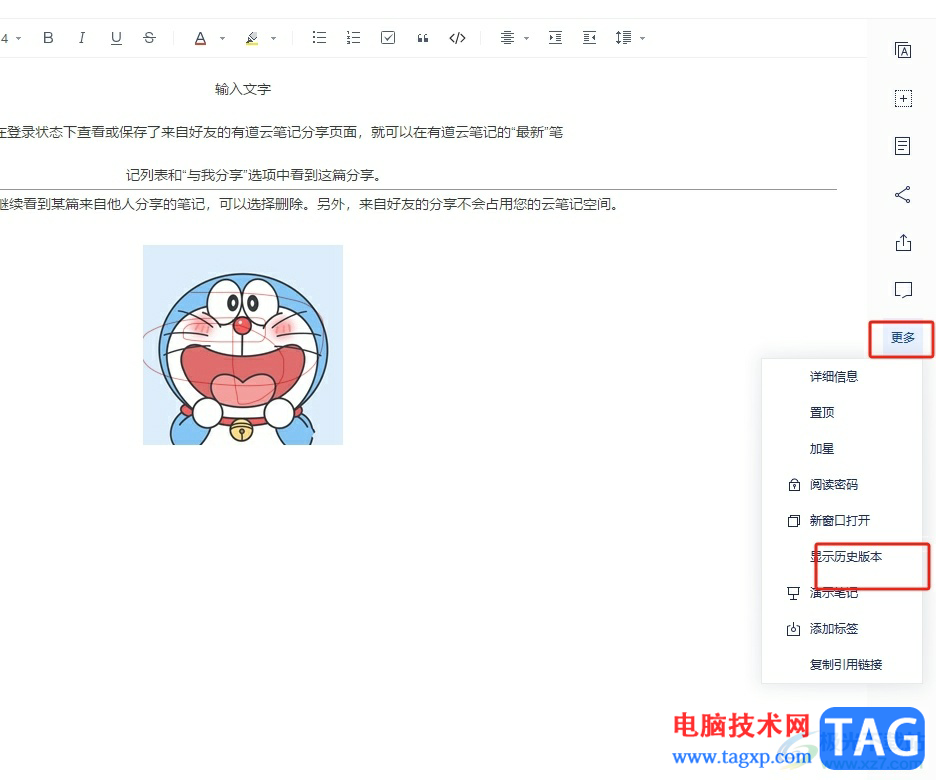
Task: Click the 更多 more button
Action: 903,338
